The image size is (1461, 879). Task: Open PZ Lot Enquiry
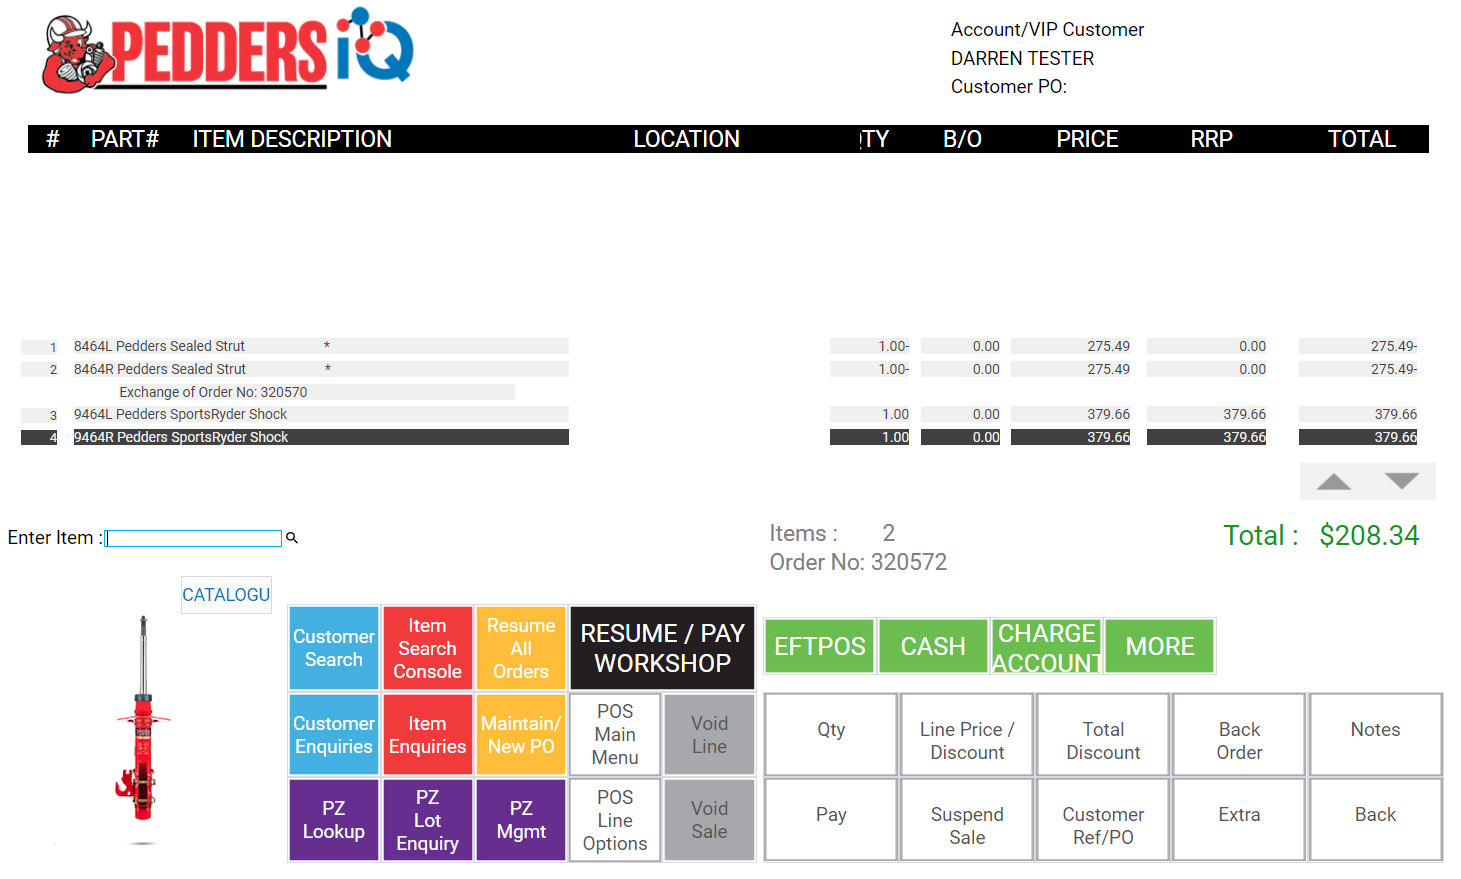[427, 820]
